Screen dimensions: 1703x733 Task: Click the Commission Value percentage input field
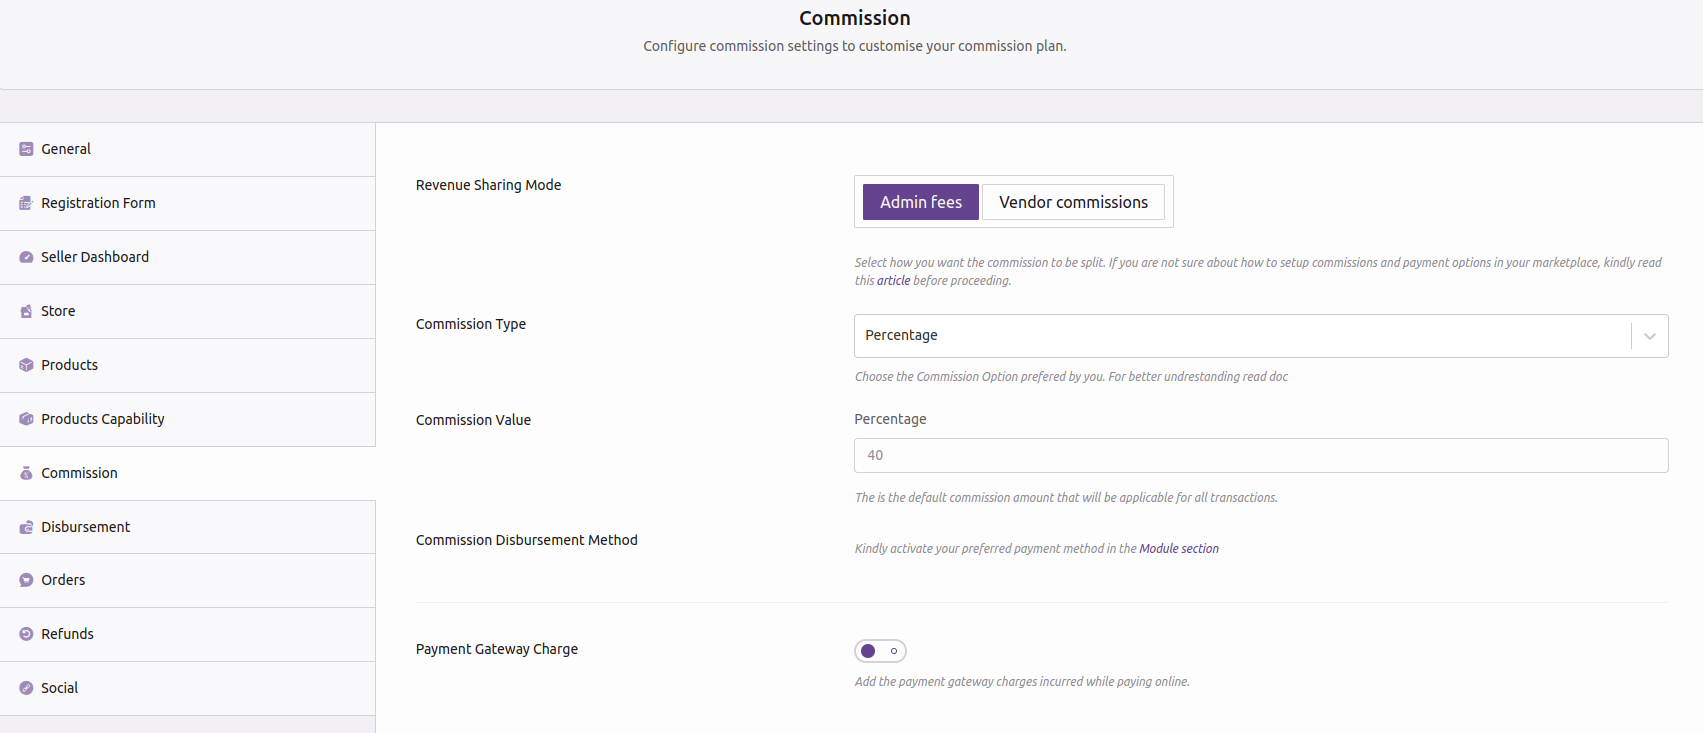pyautogui.click(x=1260, y=456)
